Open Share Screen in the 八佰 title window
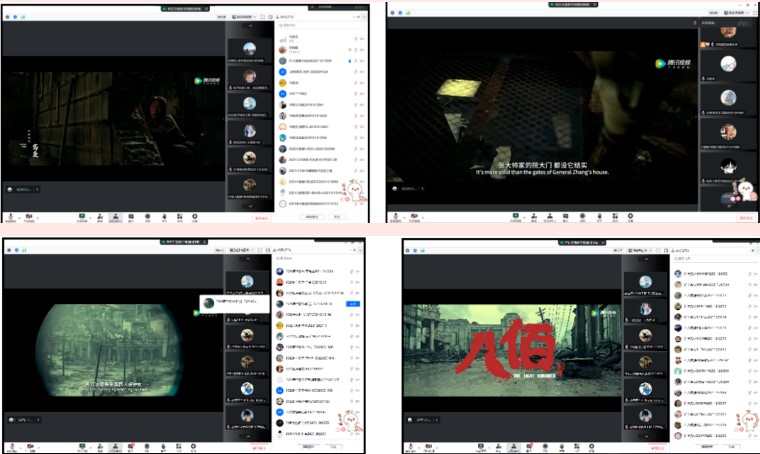This screenshot has height=454, width=760. [x=481, y=447]
